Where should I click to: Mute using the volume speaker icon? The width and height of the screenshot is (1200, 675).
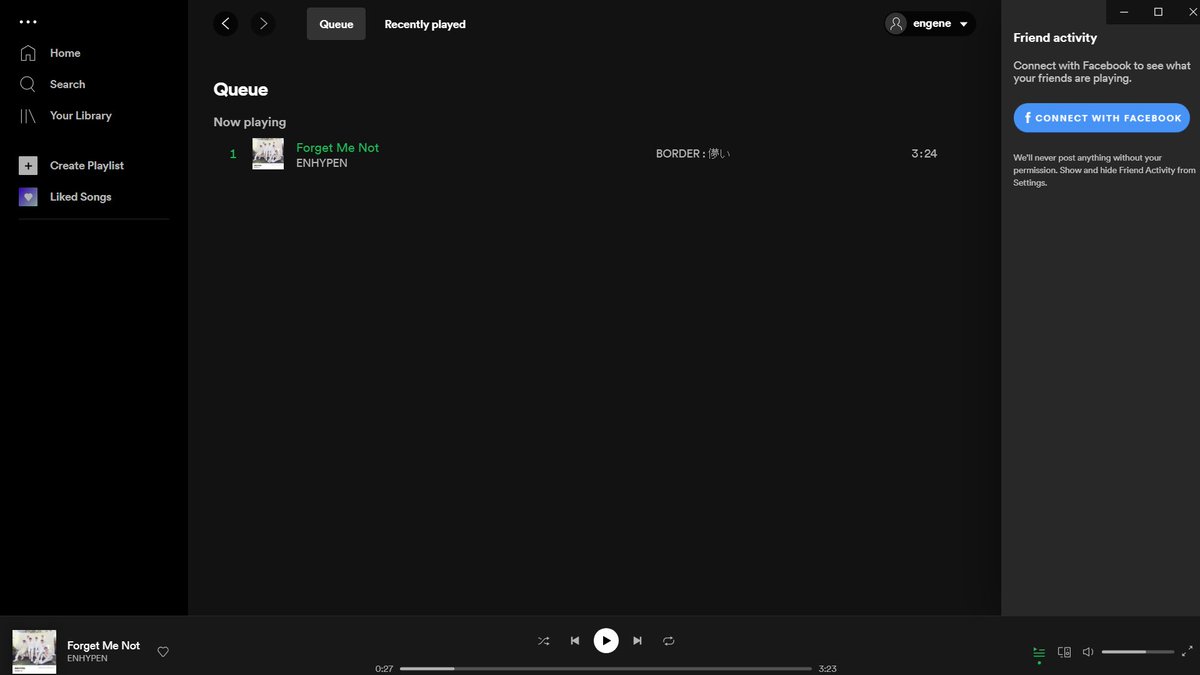tap(1089, 652)
